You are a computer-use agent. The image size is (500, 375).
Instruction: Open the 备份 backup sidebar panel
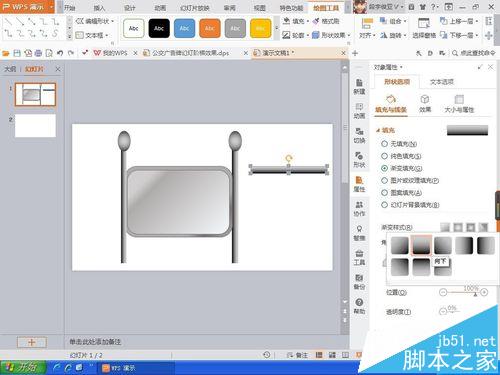[359, 282]
